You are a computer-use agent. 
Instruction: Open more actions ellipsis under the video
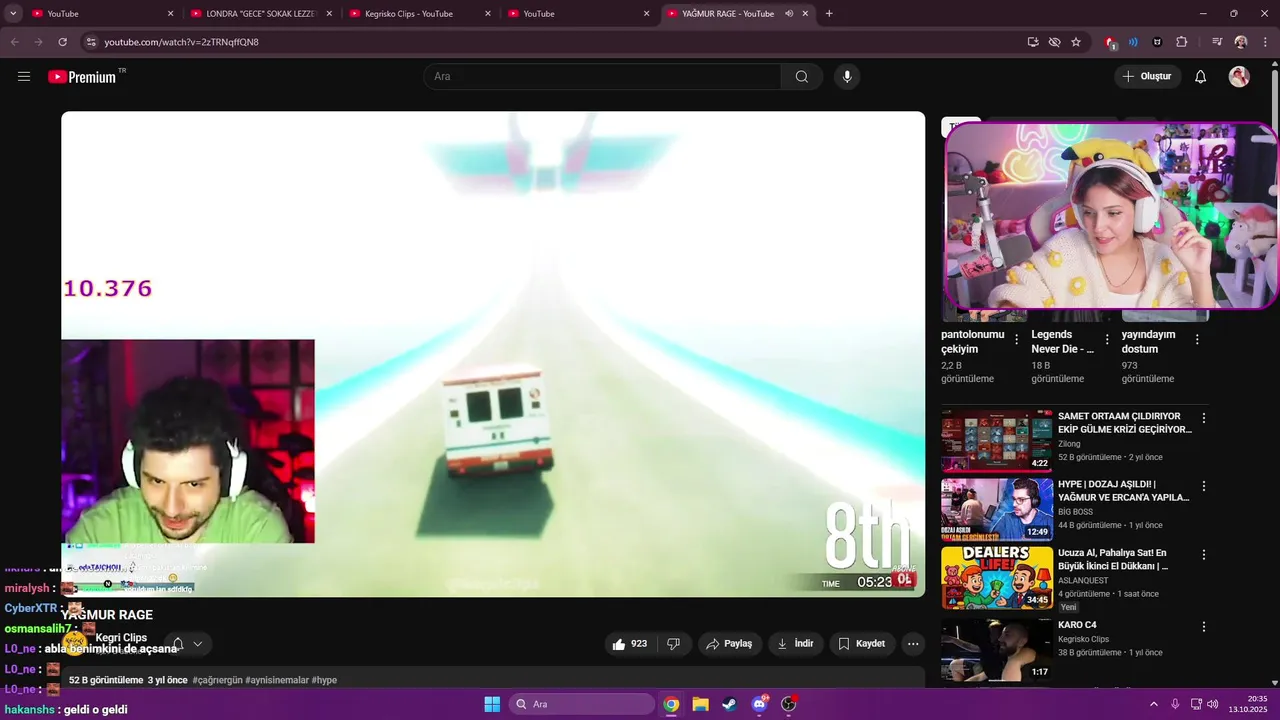[913, 644]
